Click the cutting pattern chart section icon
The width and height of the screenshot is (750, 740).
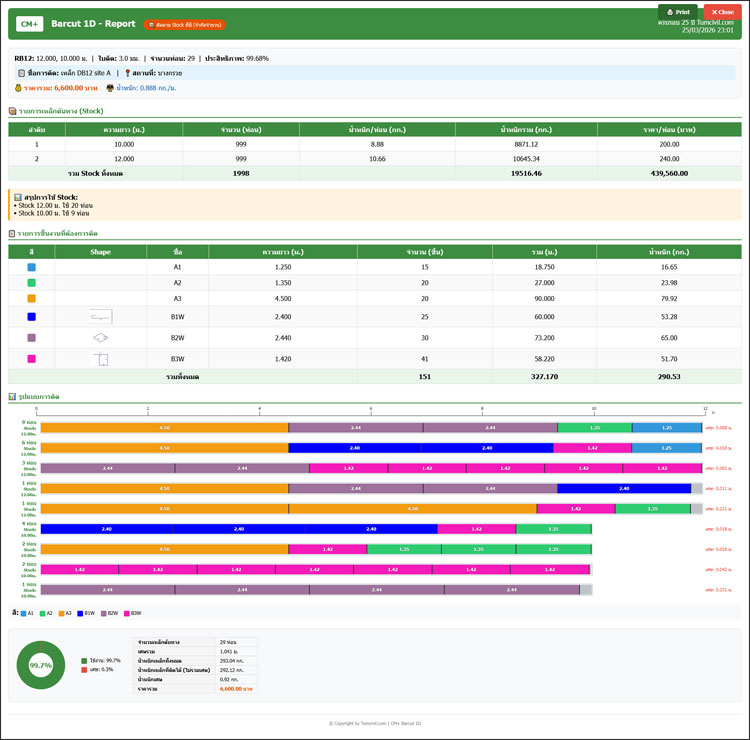(12, 397)
